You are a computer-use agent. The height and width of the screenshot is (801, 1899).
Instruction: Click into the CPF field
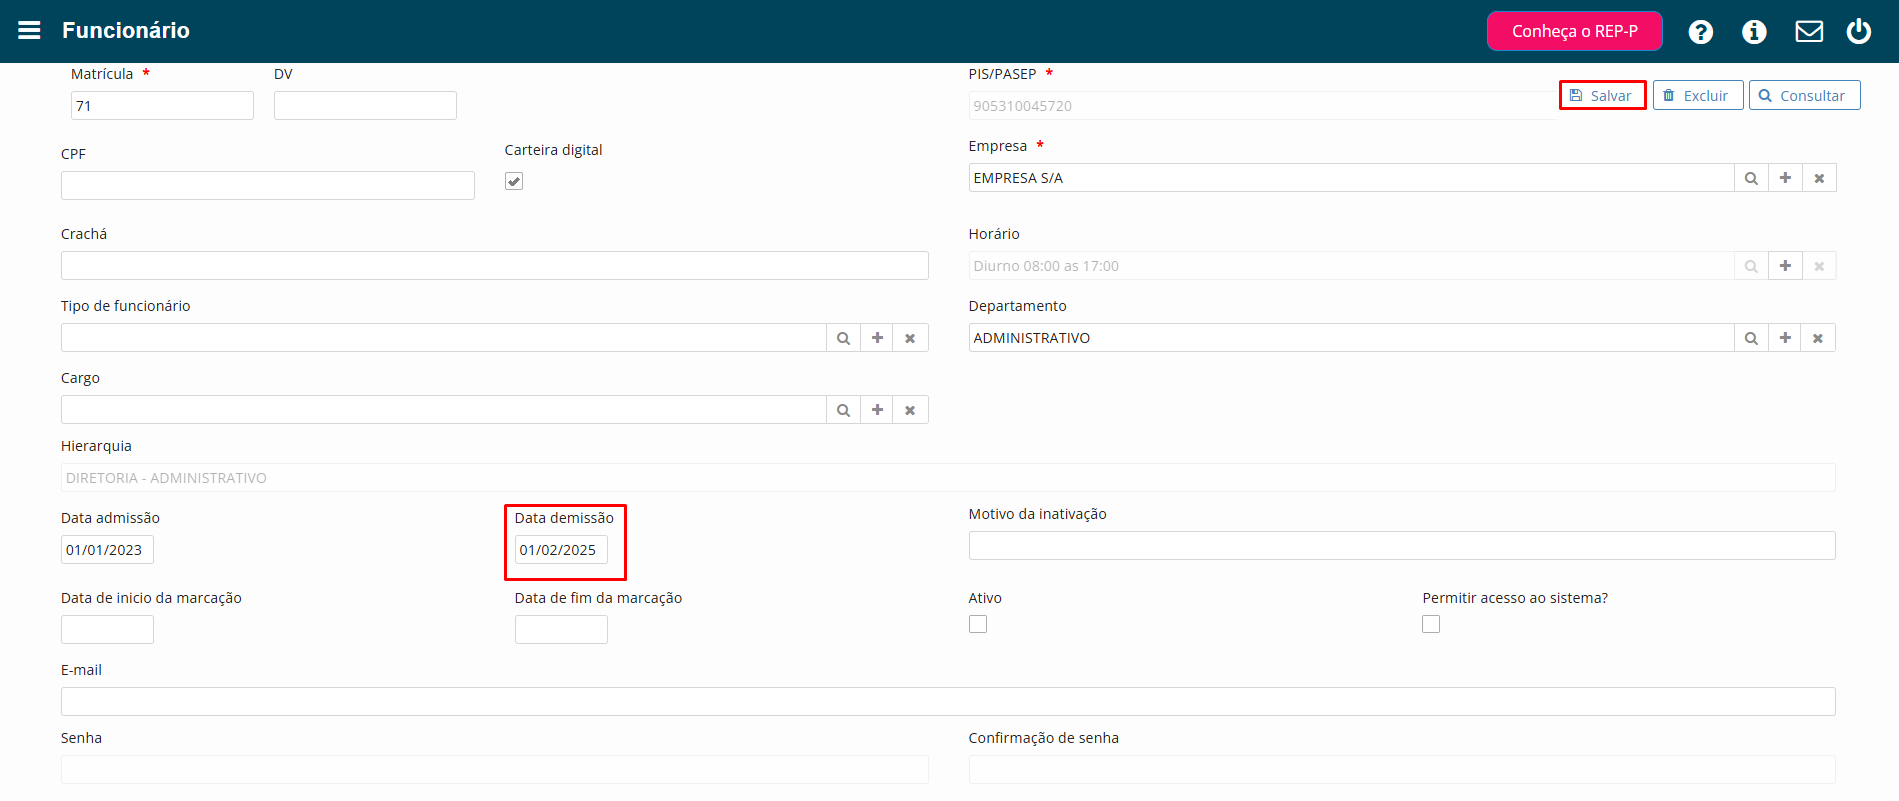pyautogui.click(x=268, y=186)
